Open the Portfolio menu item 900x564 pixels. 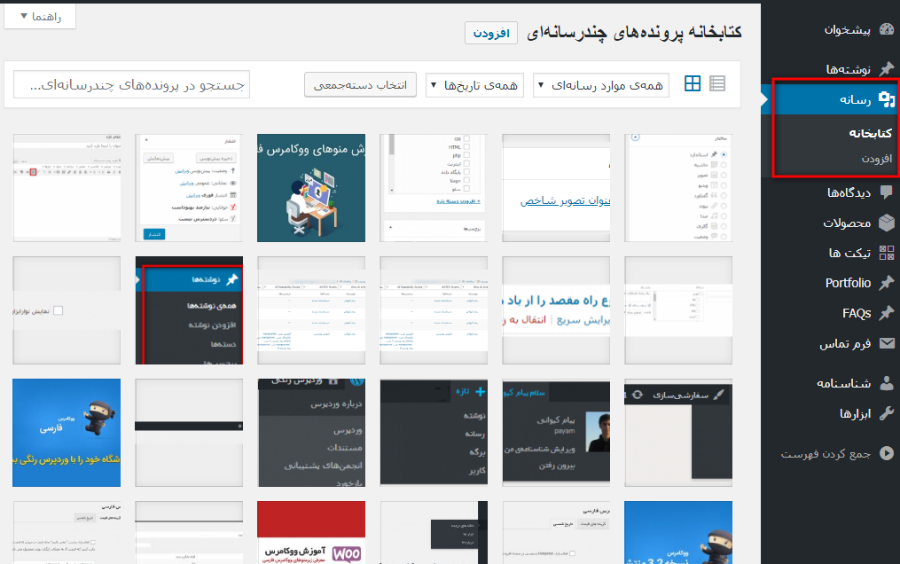pyautogui.click(x=847, y=283)
